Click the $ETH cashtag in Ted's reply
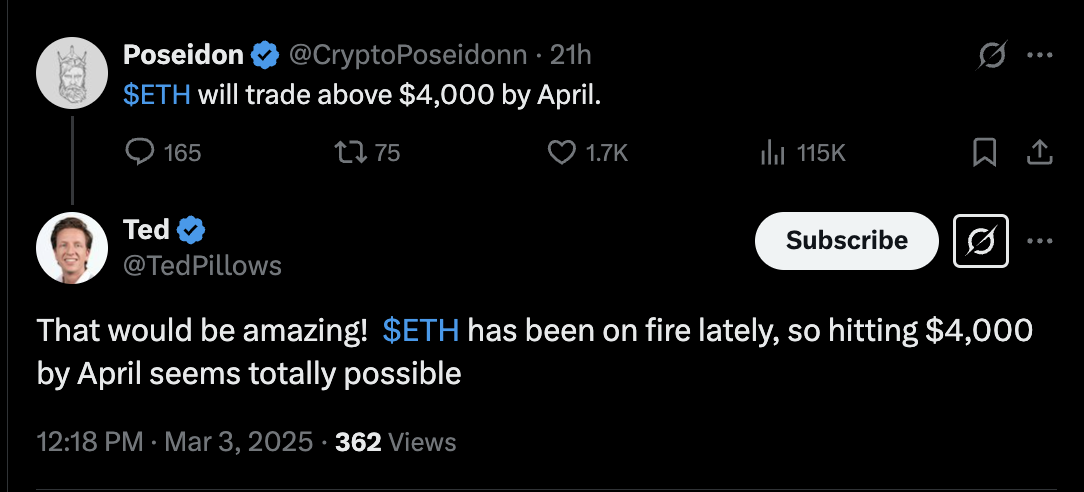The height and width of the screenshot is (492, 1084). click(420, 331)
